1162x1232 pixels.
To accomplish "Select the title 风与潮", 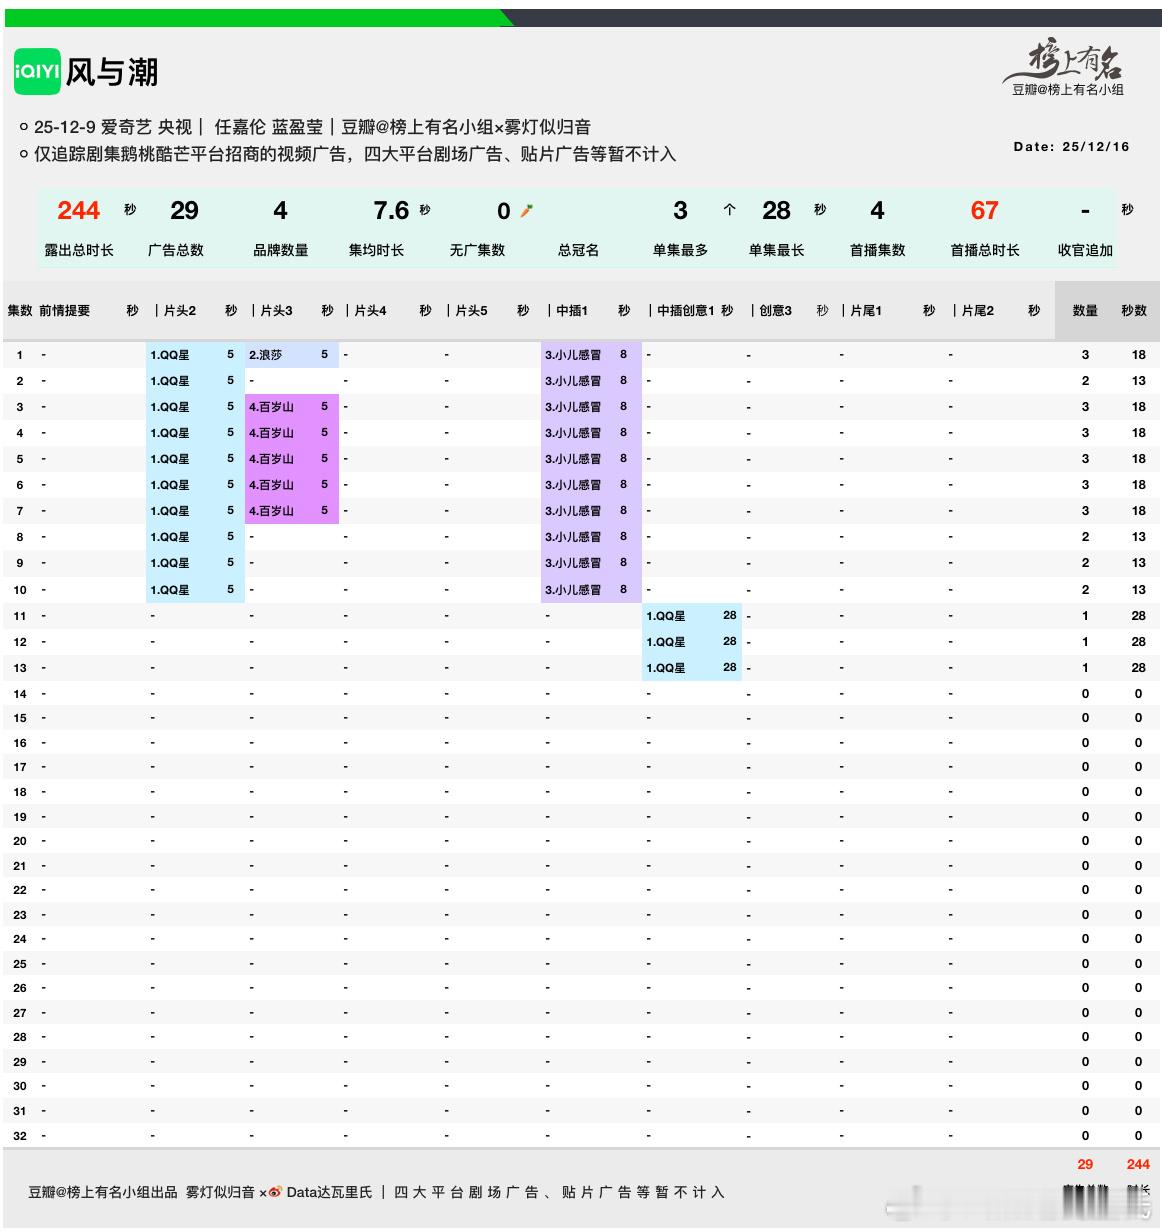I will click(x=112, y=72).
